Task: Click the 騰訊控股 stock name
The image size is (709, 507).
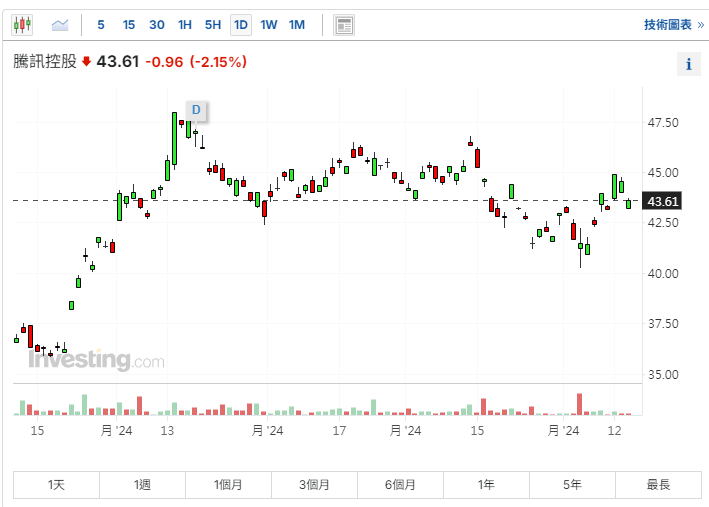Action: pyautogui.click(x=44, y=62)
